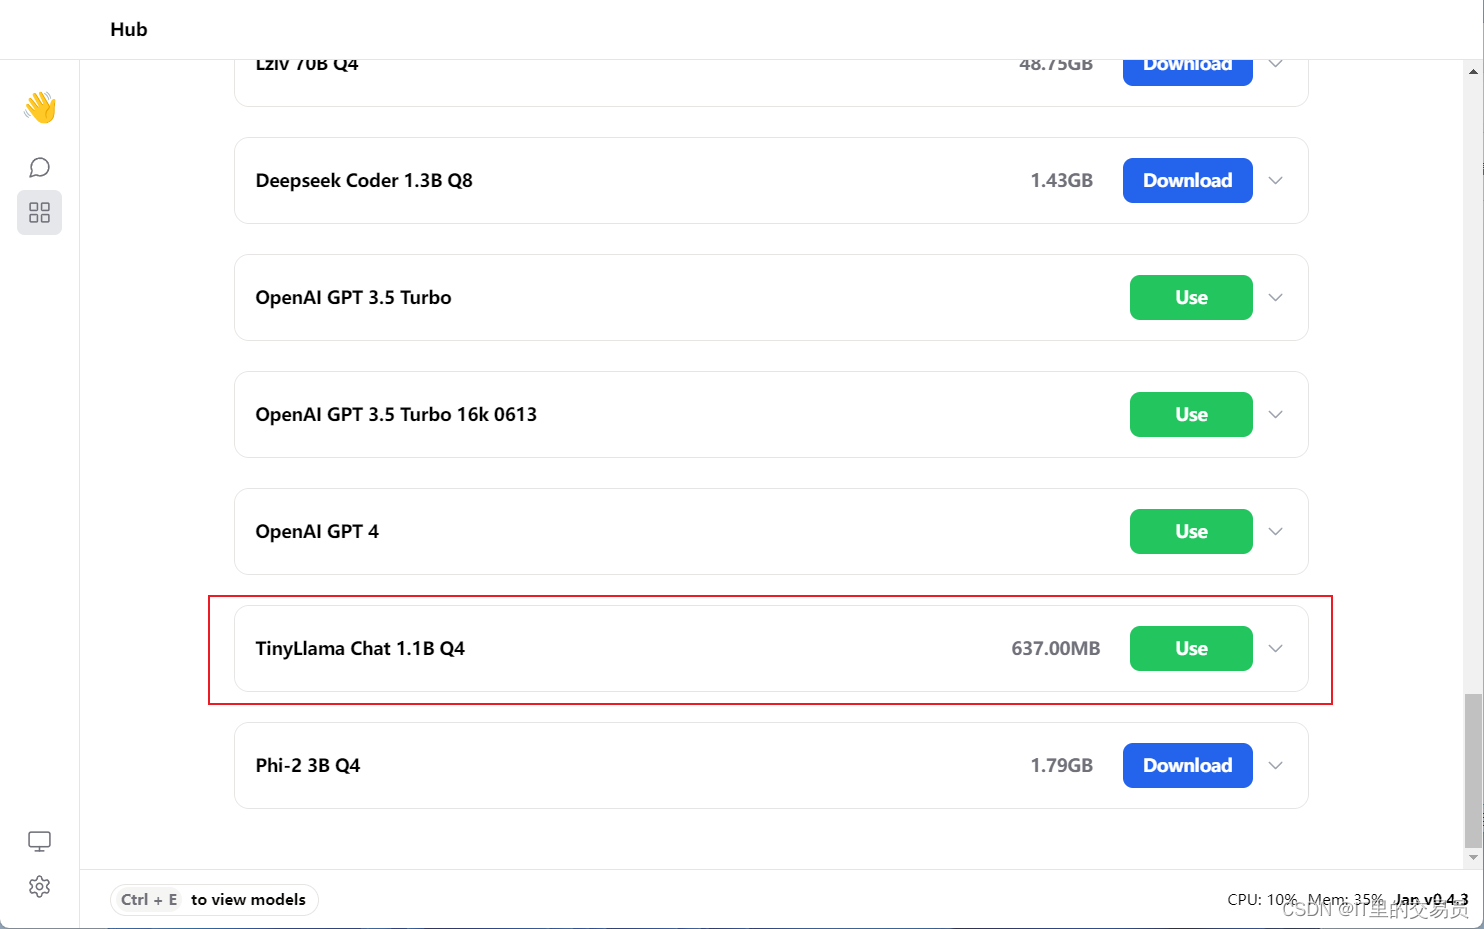Image resolution: width=1484 pixels, height=929 pixels.
Task: Click the Deepseek Coder 1.3B Q8 name
Action: tap(364, 180)
